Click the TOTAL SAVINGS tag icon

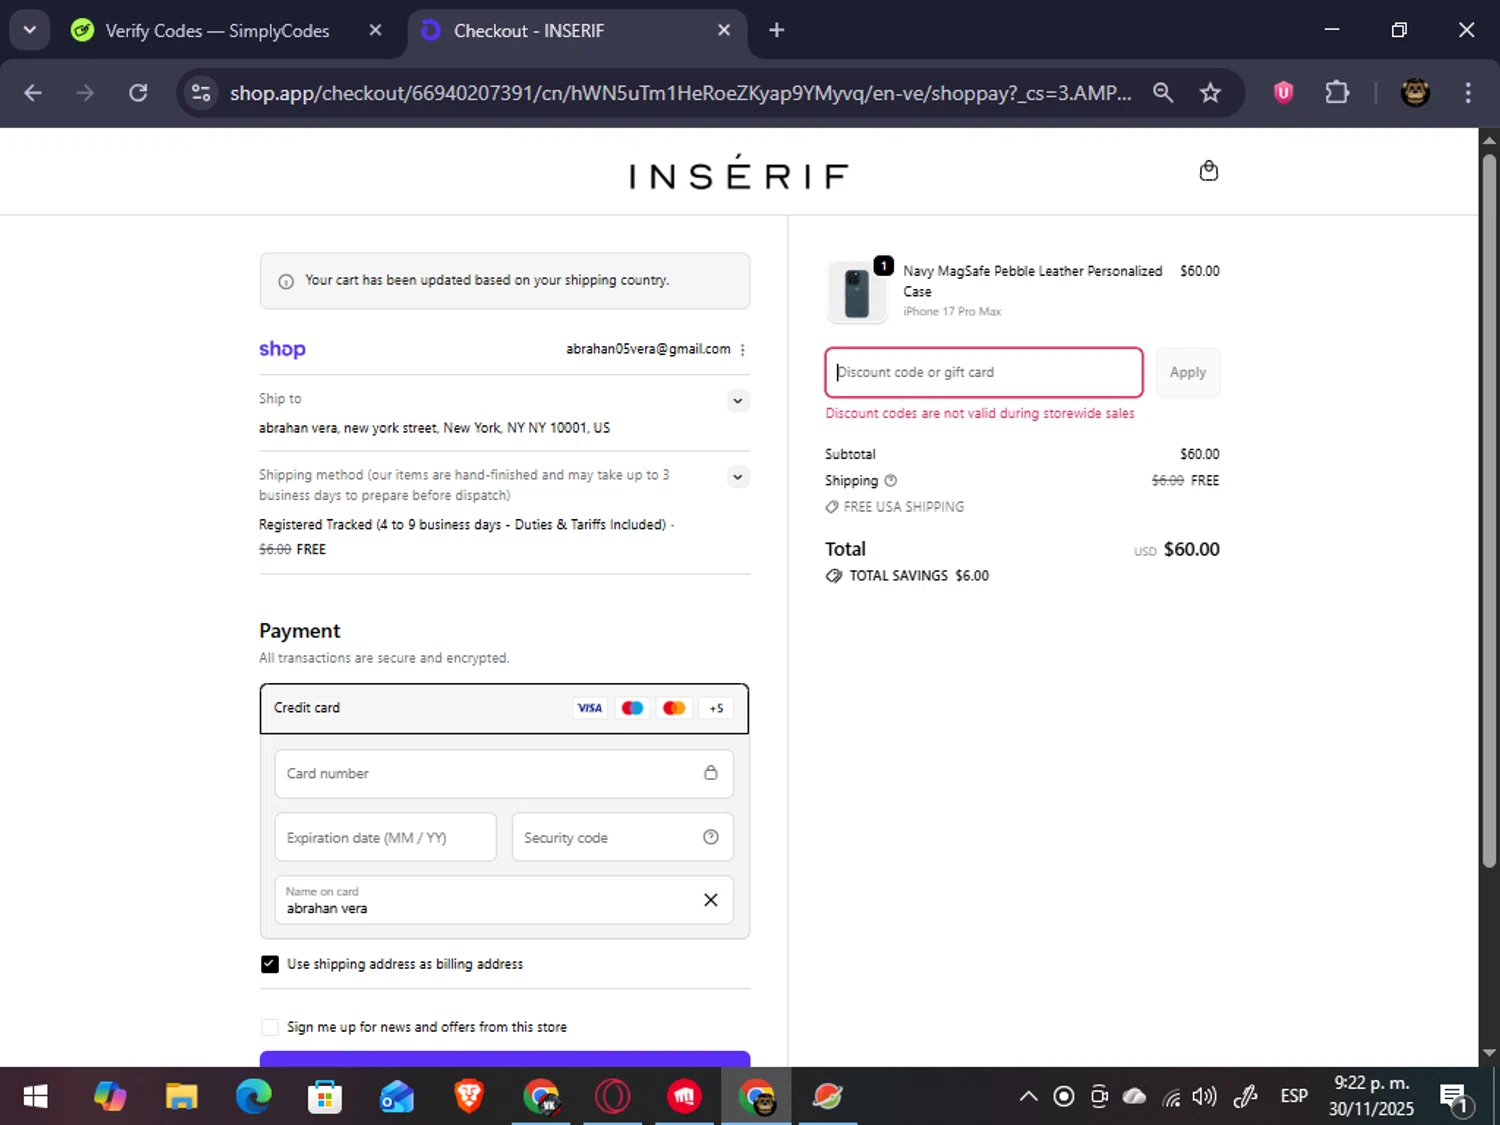(834, 576)
